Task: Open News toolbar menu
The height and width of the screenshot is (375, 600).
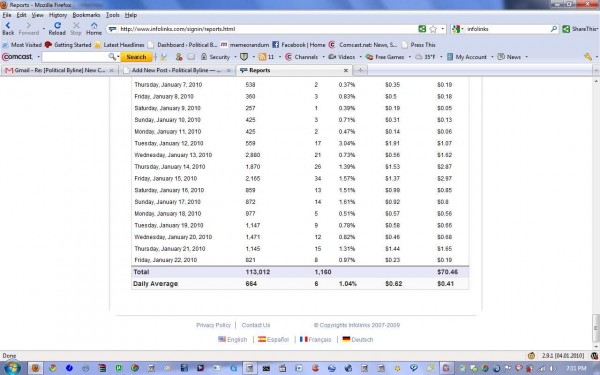Action: [512, 57]
